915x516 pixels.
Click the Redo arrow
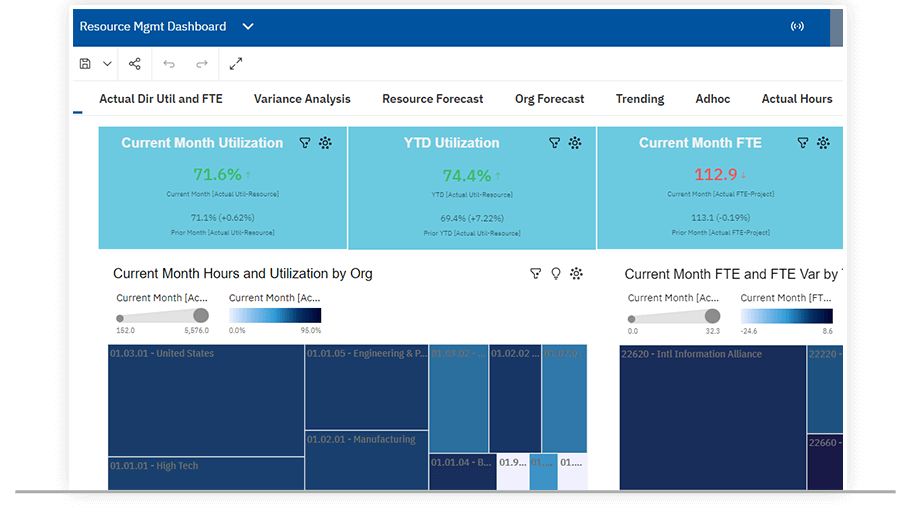click(x=202, y=64)
